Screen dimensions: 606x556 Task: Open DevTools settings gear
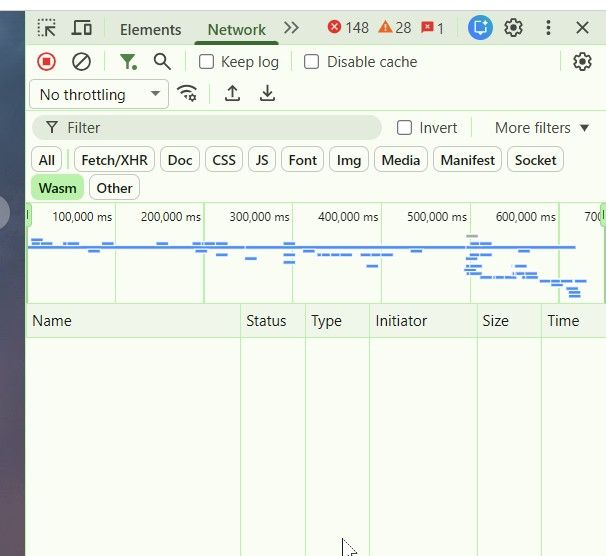tap(513, 28)
